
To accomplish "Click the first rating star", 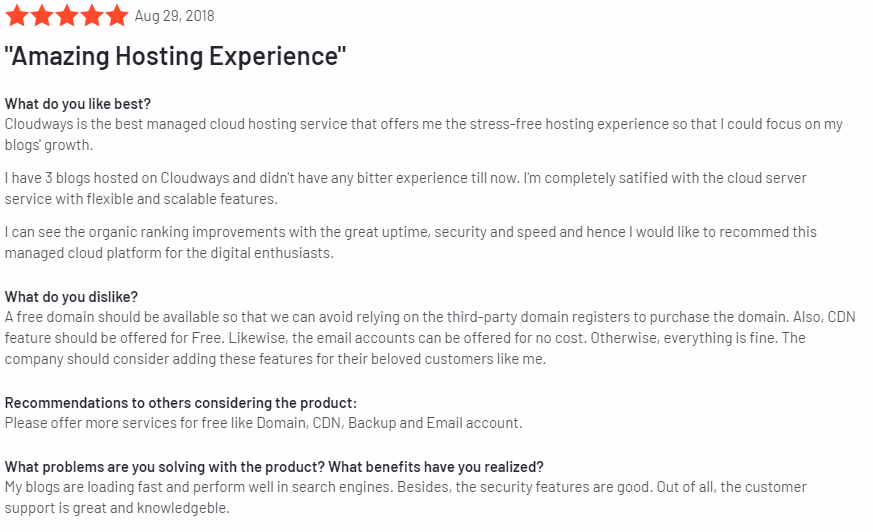I will [x=17, y=16].
